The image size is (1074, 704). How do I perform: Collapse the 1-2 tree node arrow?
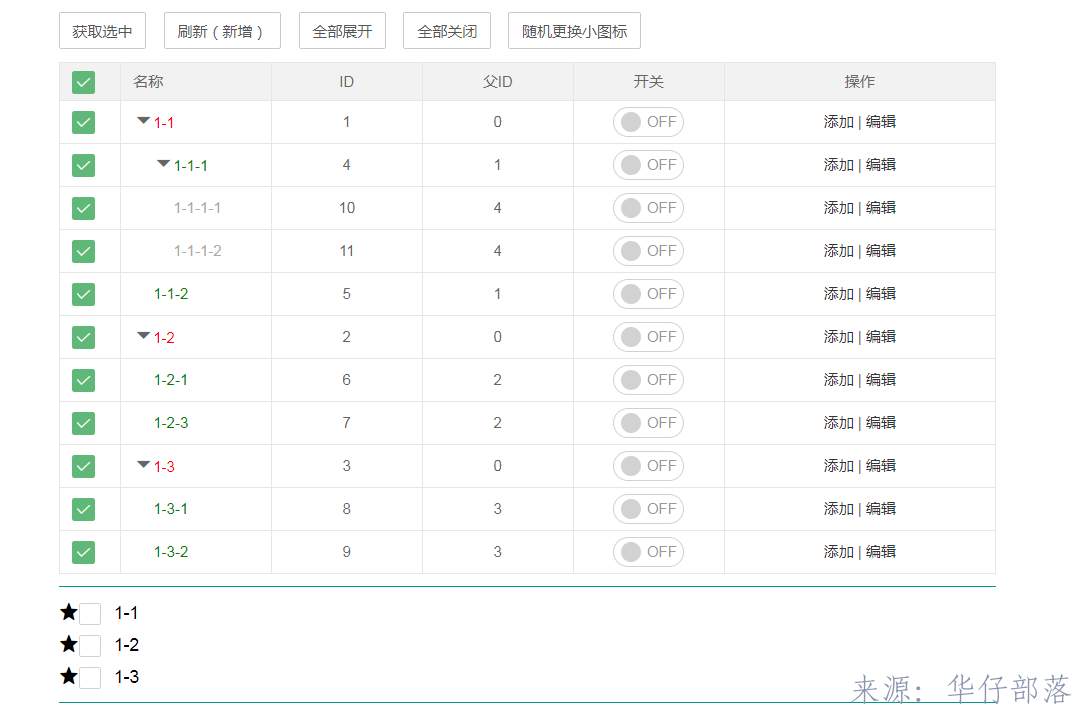(143, 336)
